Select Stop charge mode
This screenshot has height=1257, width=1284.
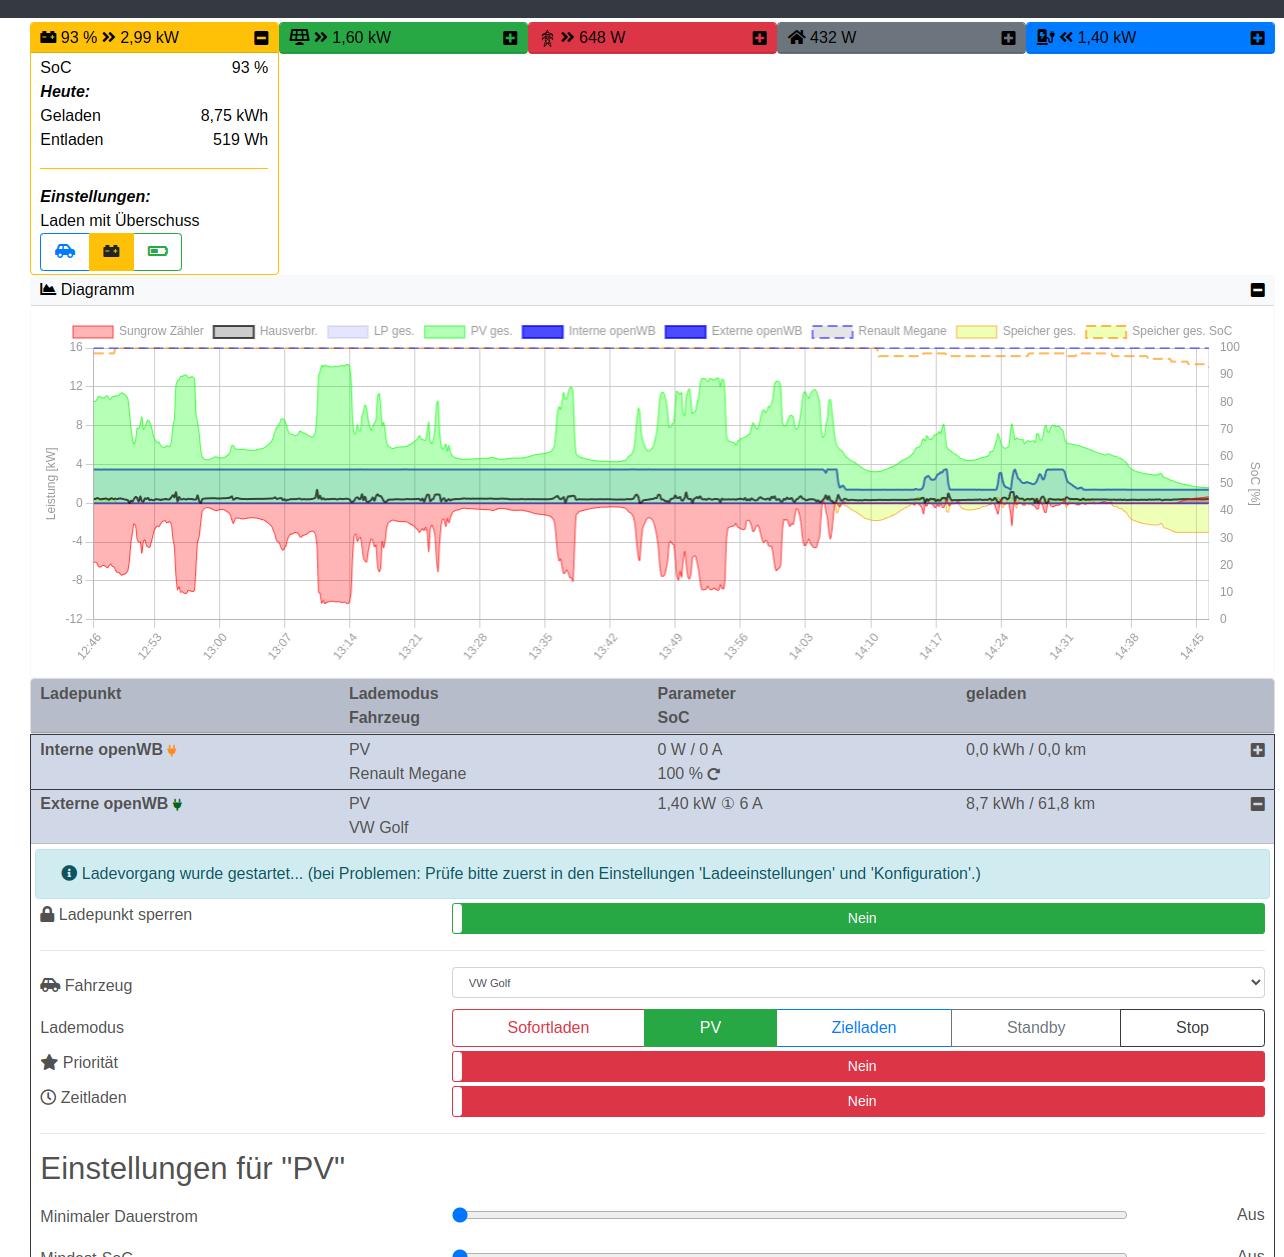1192,1028
